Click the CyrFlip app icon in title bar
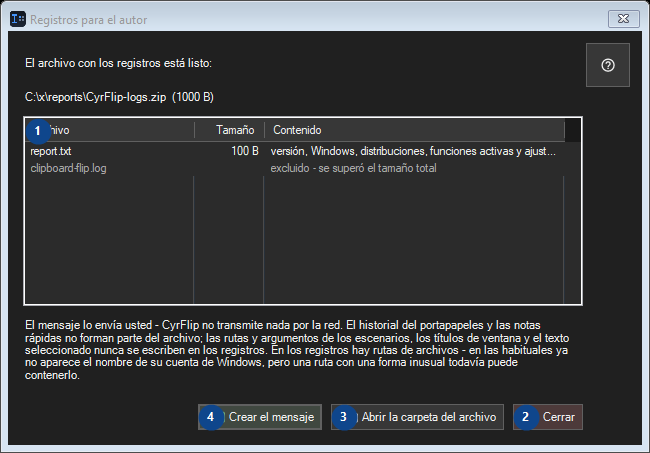This screenshot has height=453, width=650. coord(18,19)
